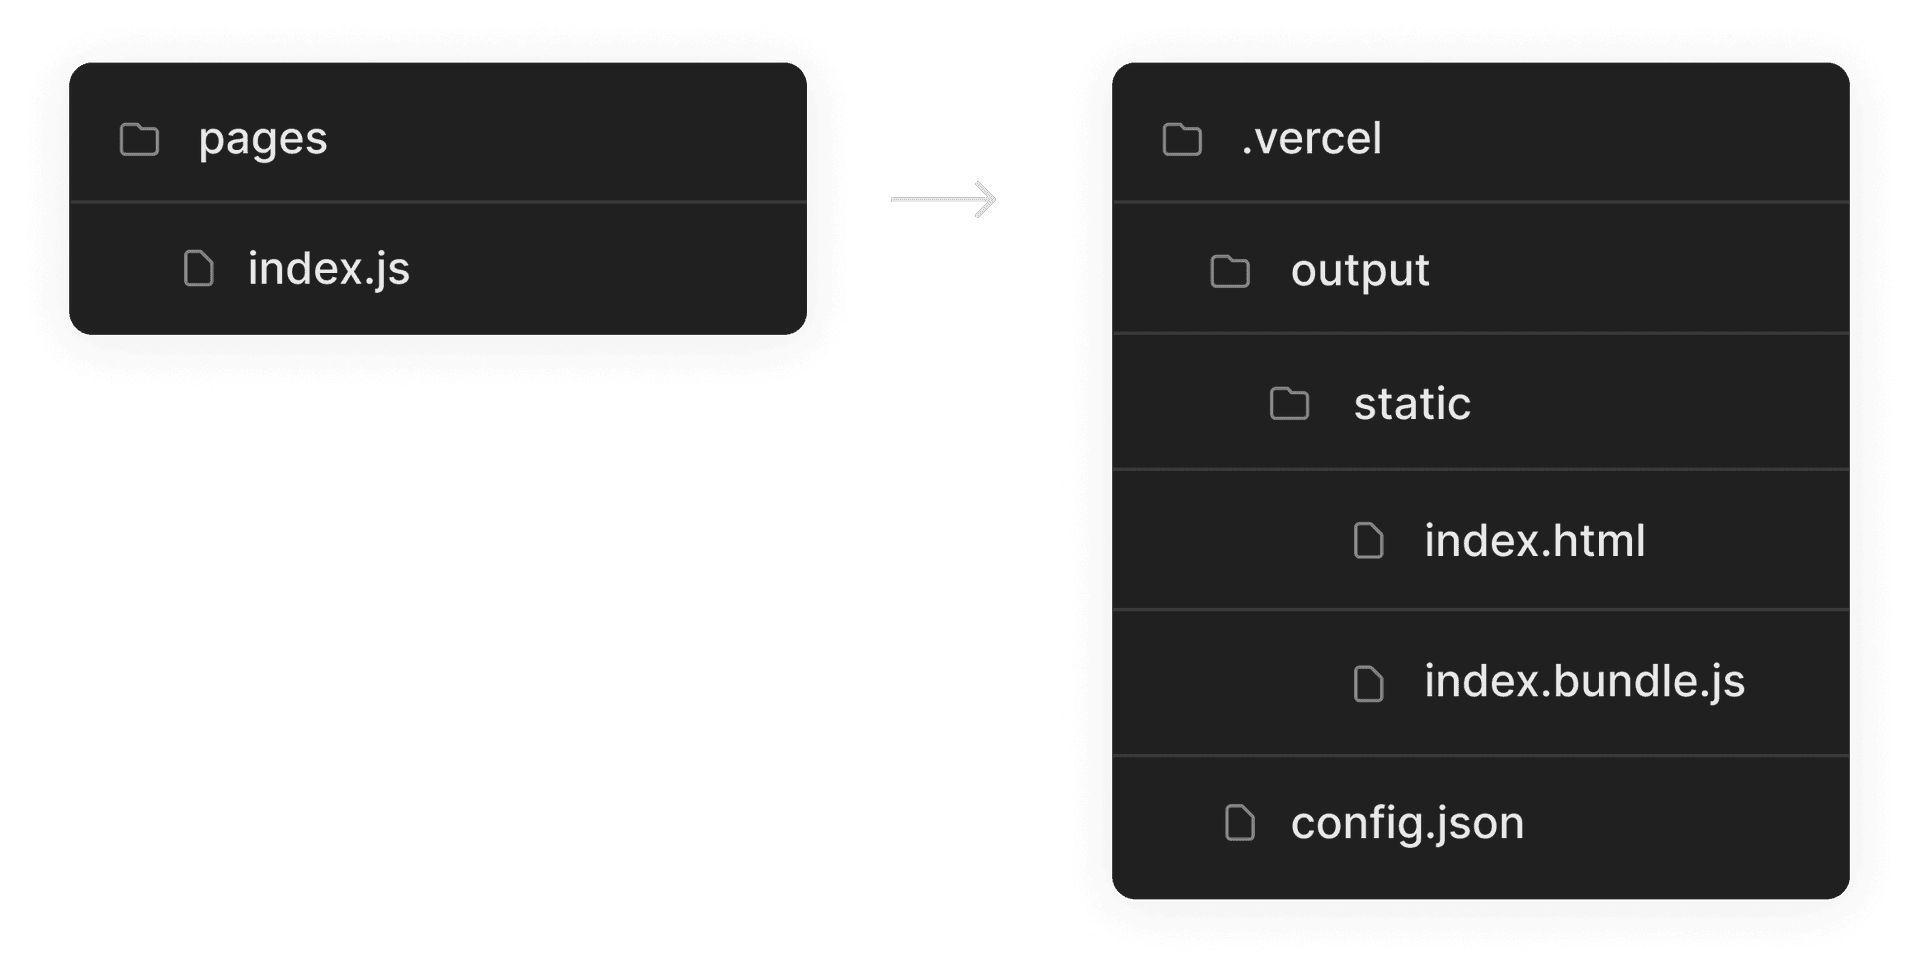This screenshot has height=975, width=1920.
Task: Open the index.js file name
Action: click(329, 268)
